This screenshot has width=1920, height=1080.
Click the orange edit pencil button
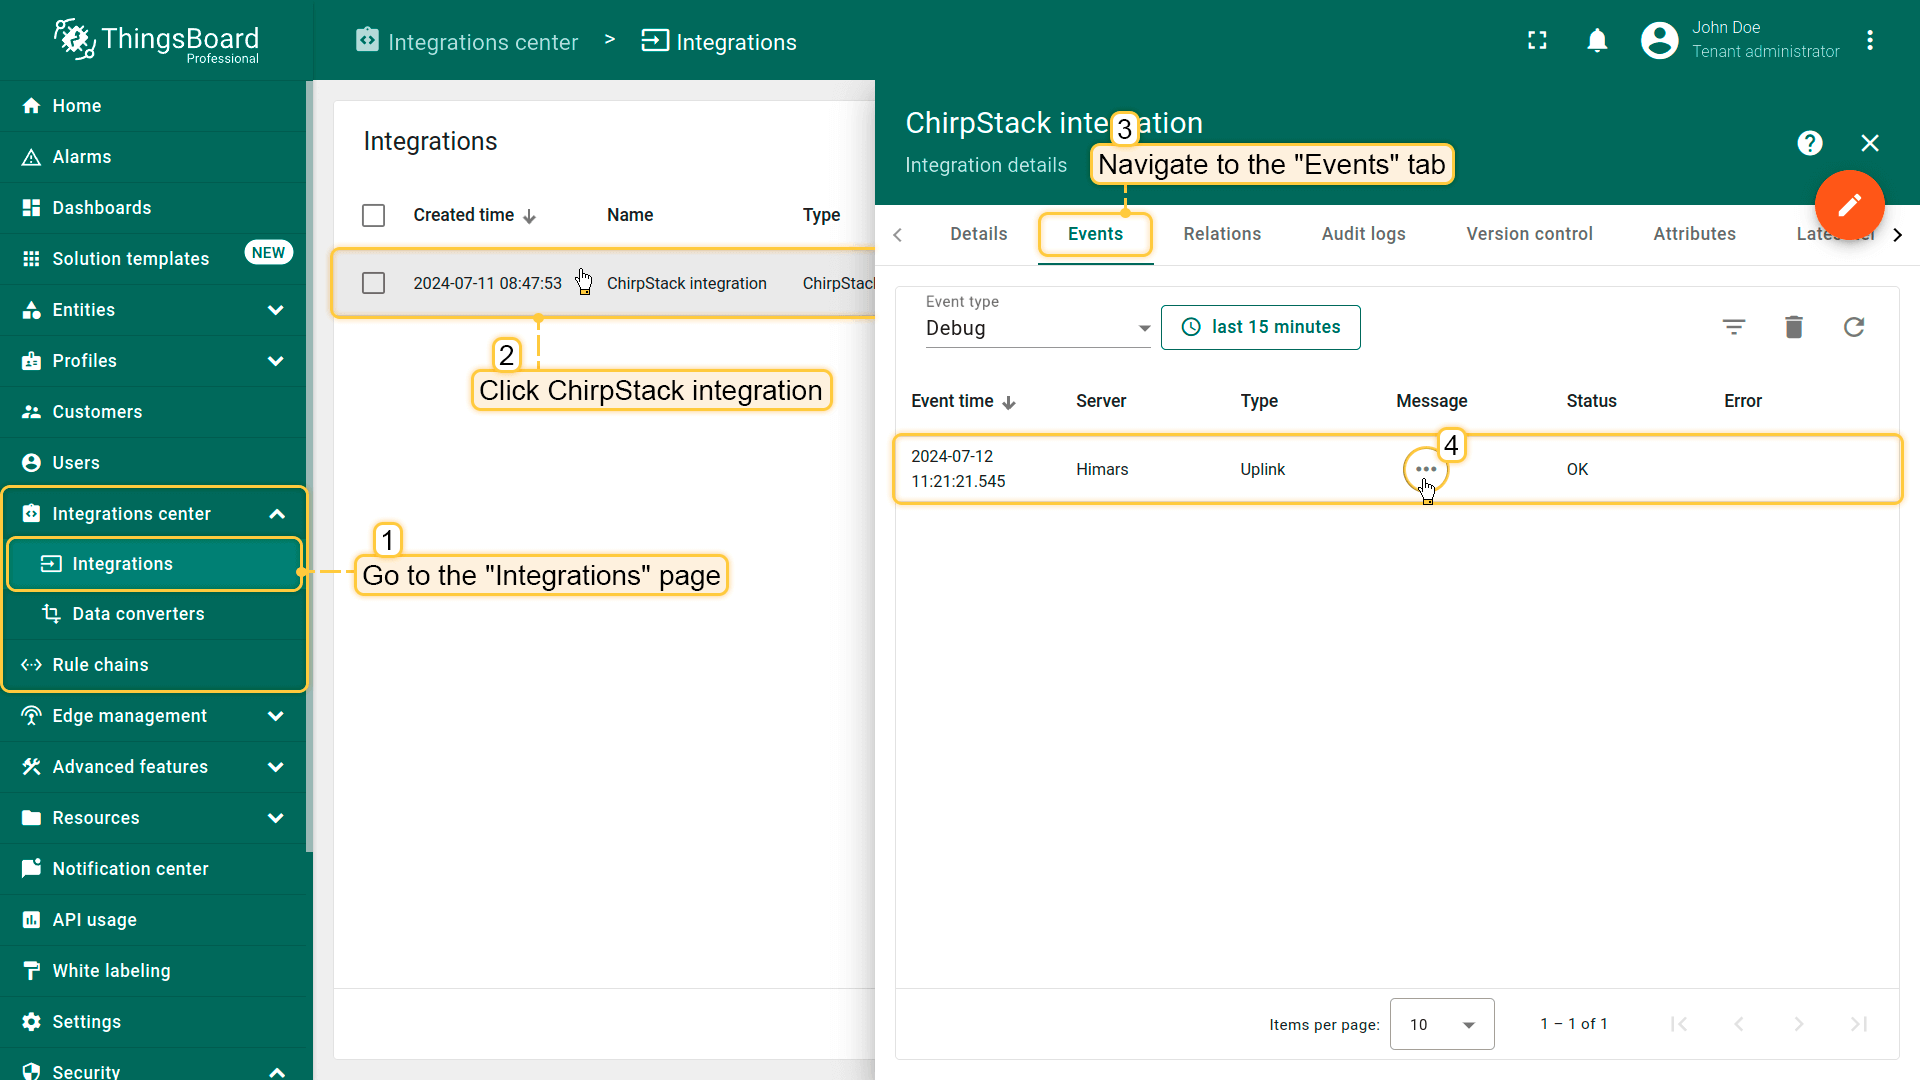point(1849,205)
